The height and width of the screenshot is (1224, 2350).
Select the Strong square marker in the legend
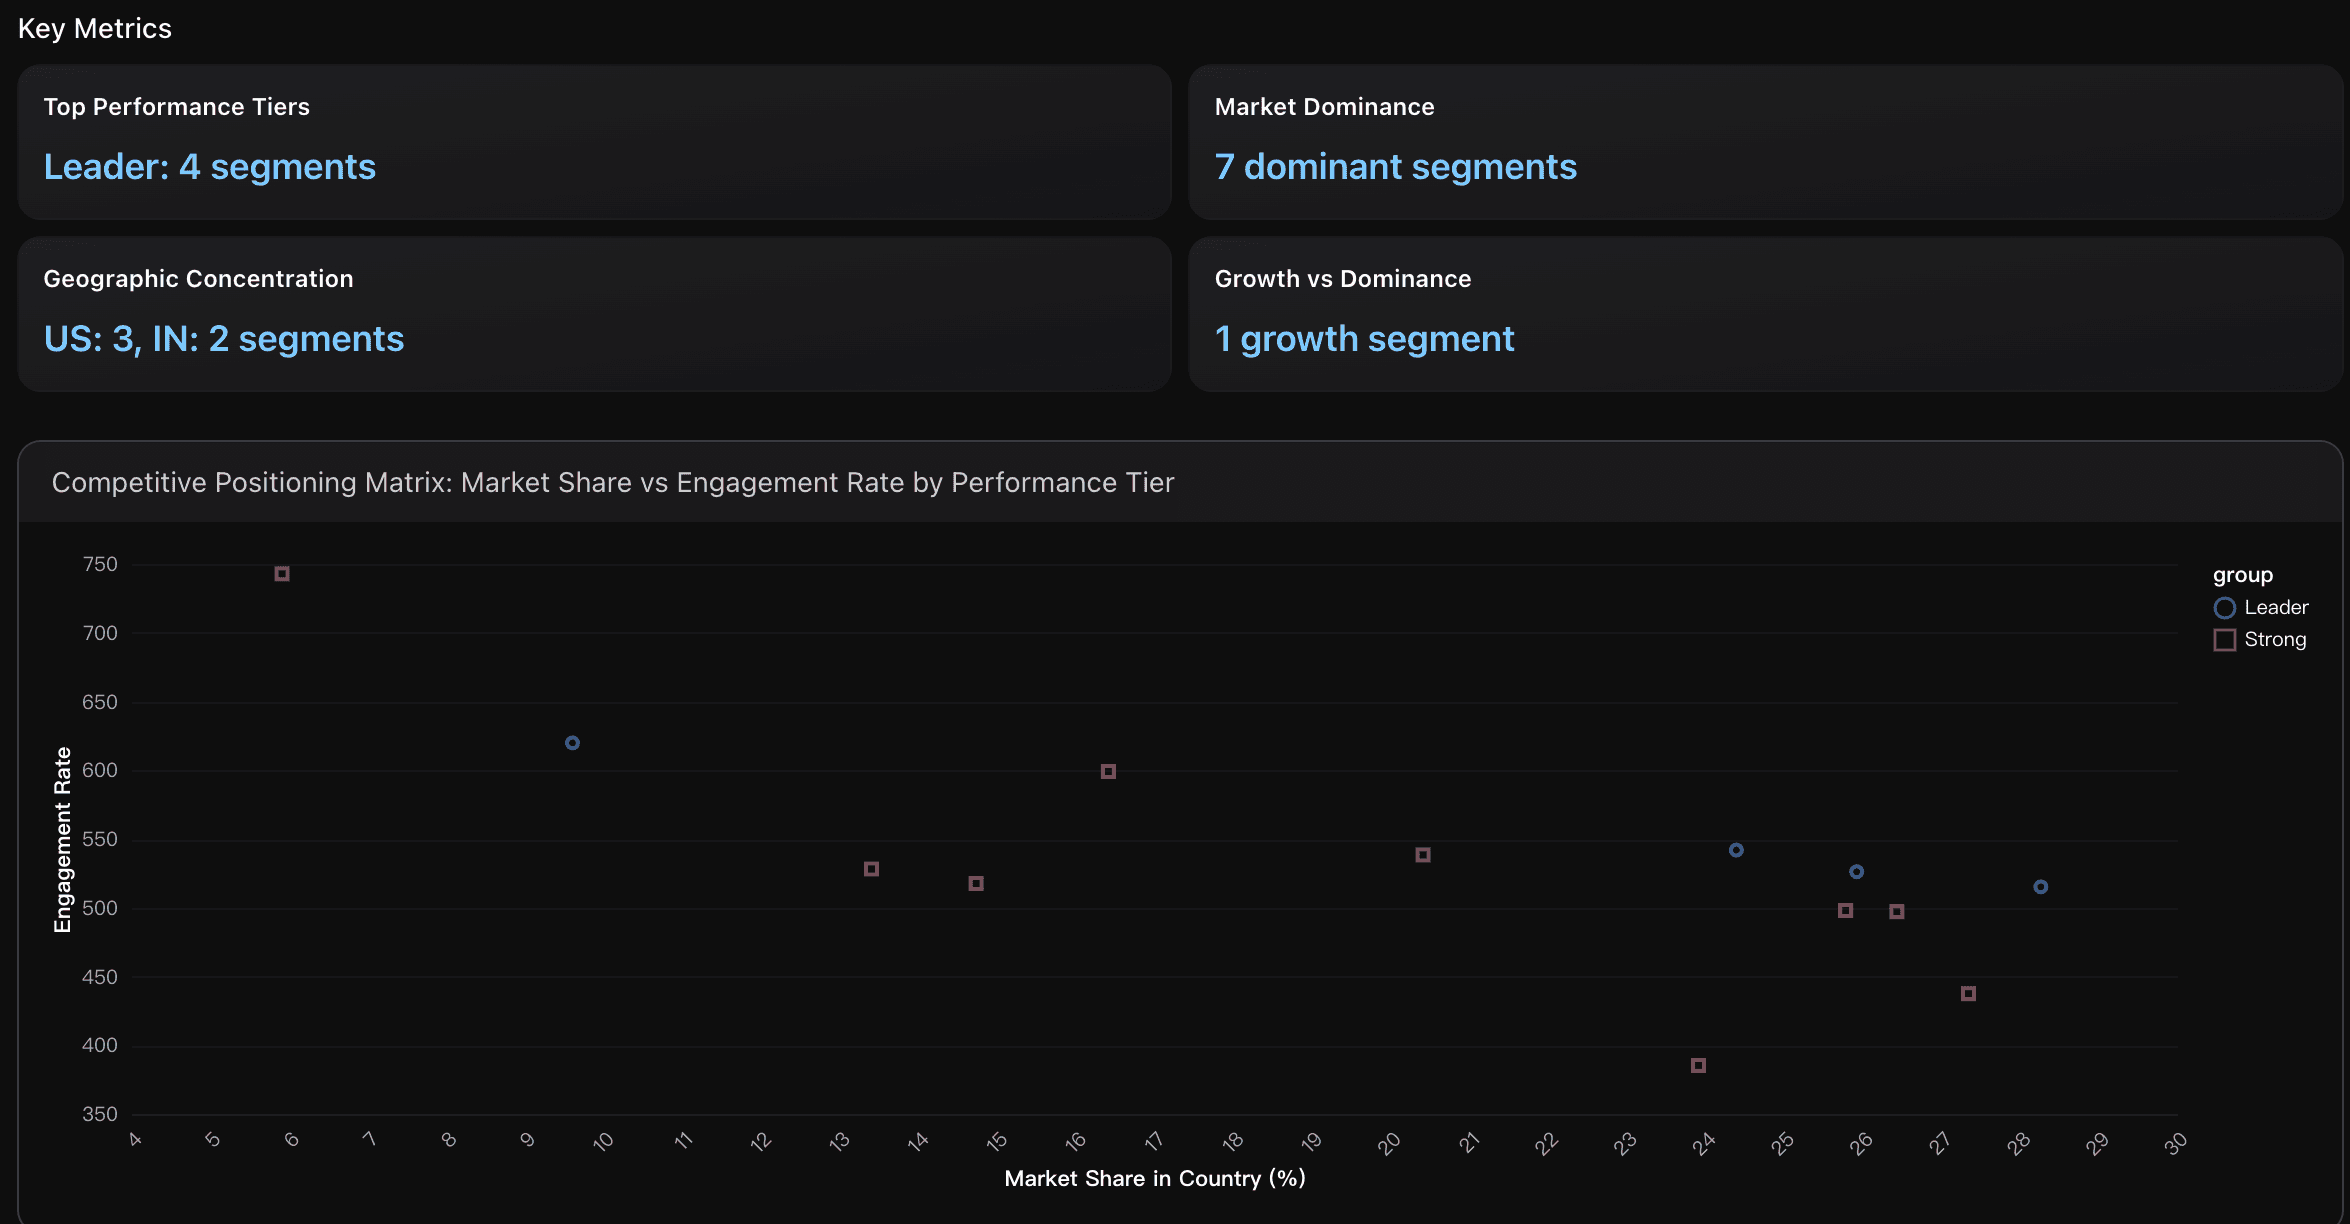2224,639
